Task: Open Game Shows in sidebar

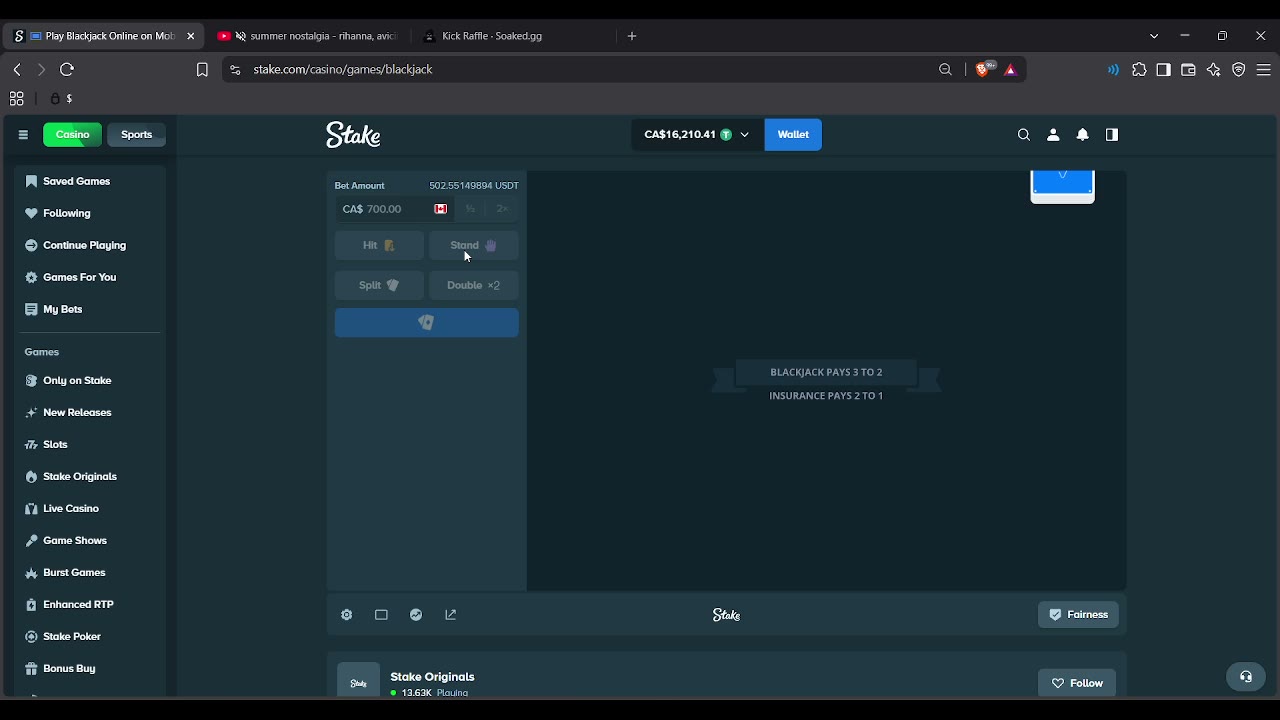Action: pyautogui.click(x=90, y=540)
